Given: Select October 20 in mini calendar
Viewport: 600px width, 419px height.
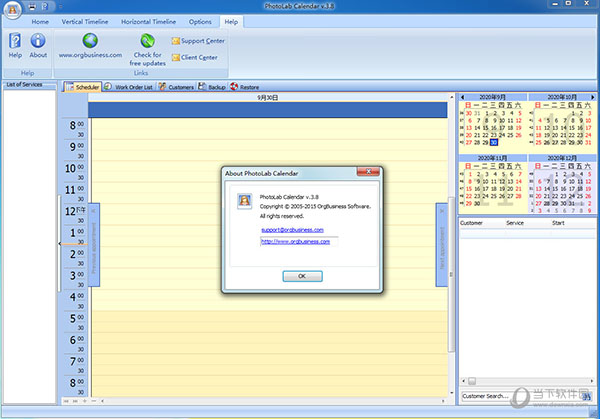Looking at the screenshot, I should coord(555,135).
